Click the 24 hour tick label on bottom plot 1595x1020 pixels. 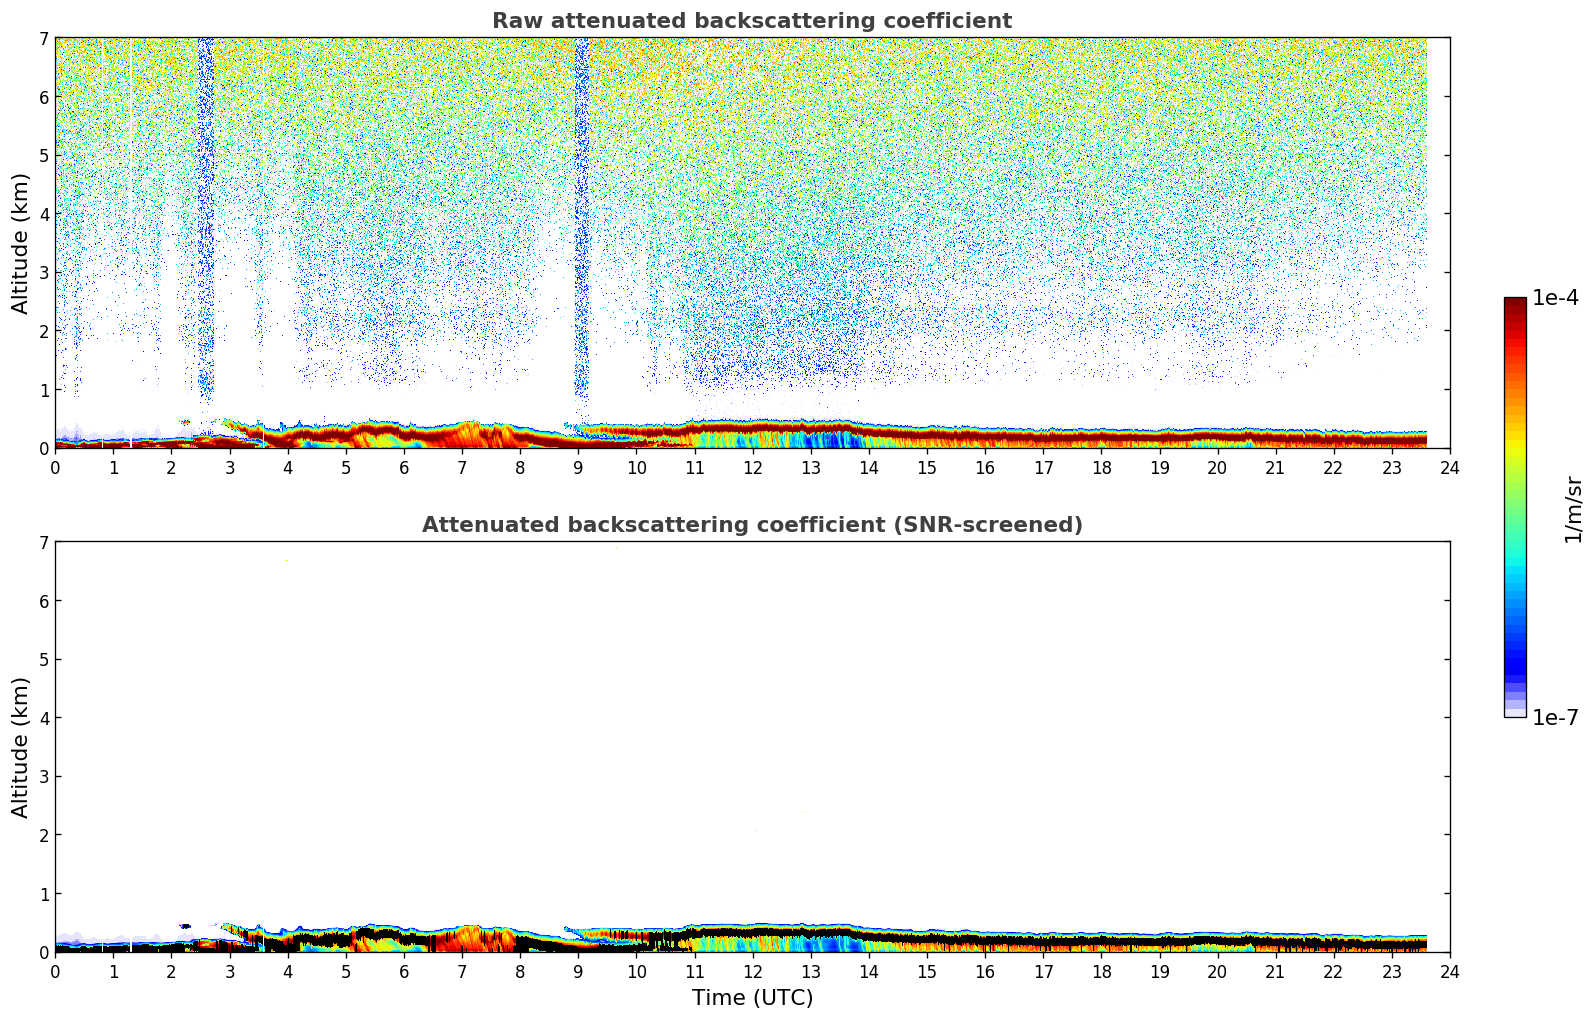(1450, 972)
